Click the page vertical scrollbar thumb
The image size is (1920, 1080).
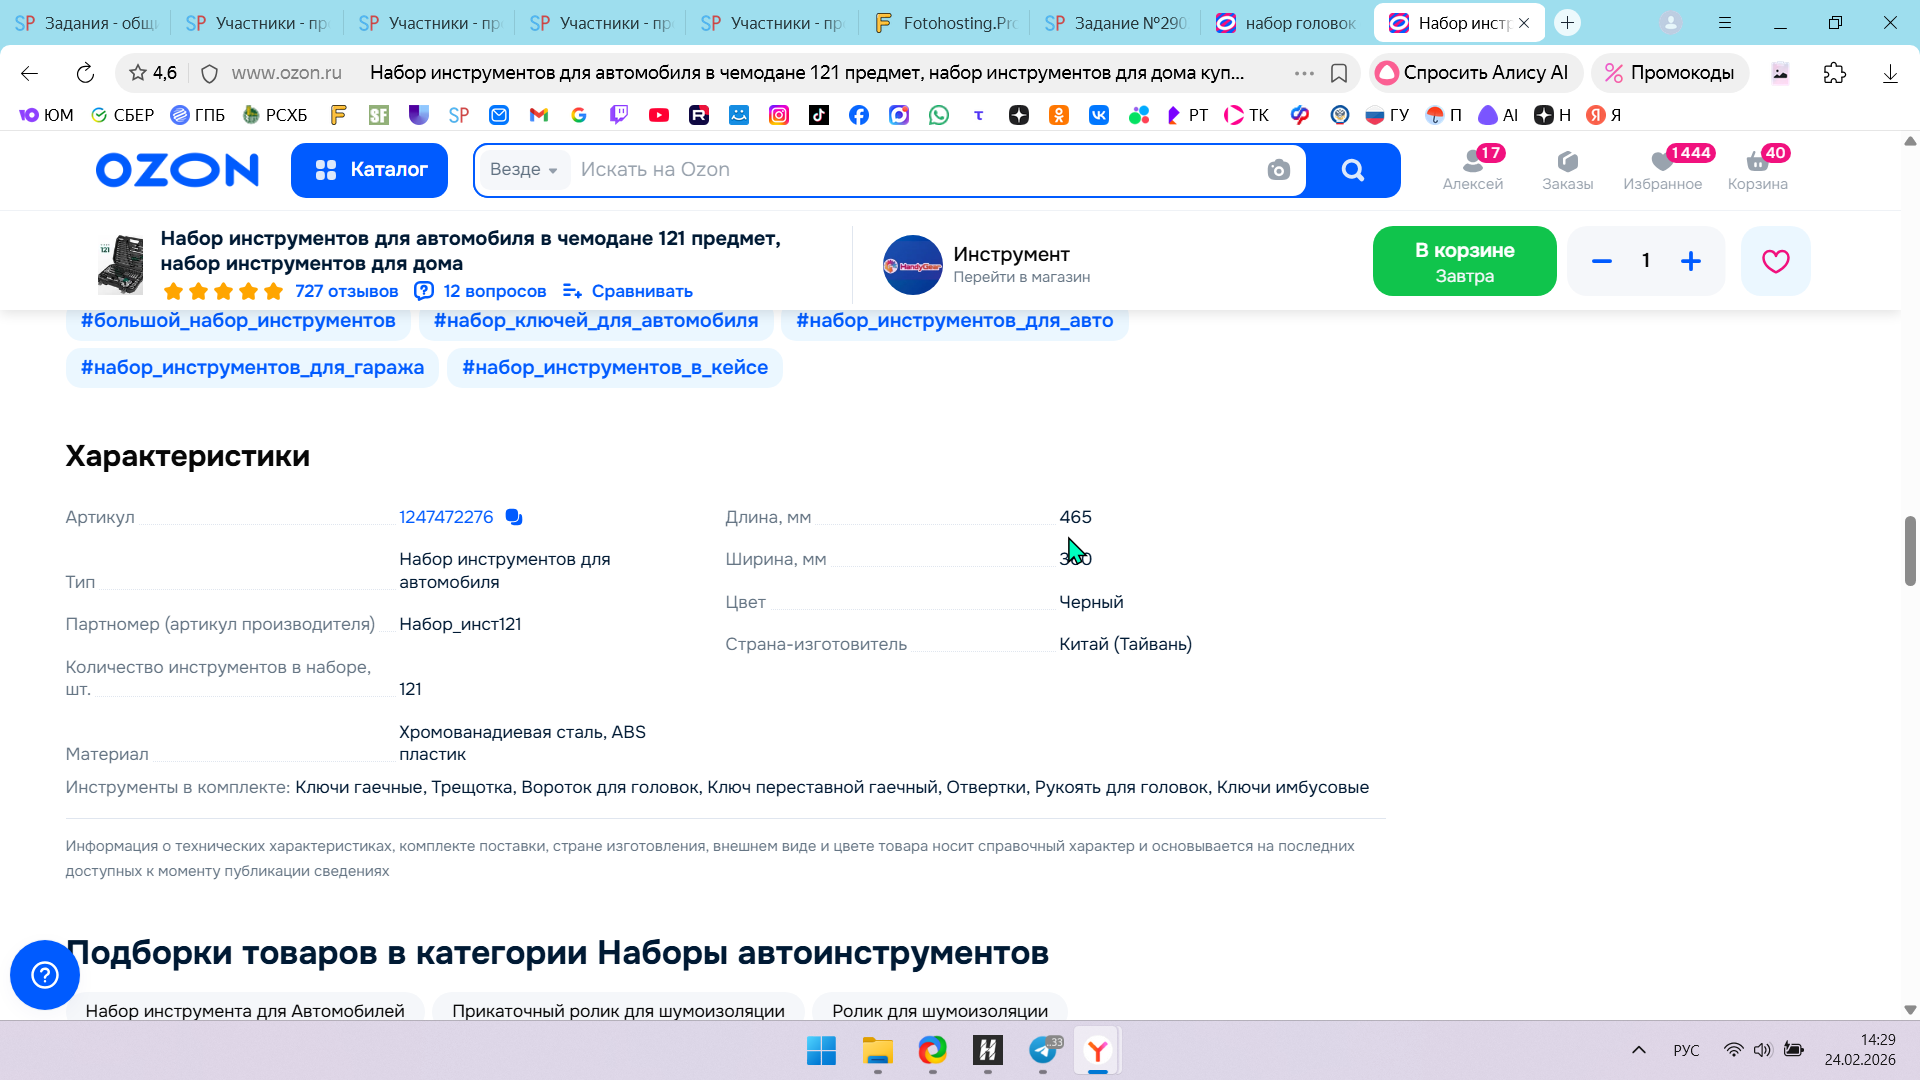coord(1909,550)
